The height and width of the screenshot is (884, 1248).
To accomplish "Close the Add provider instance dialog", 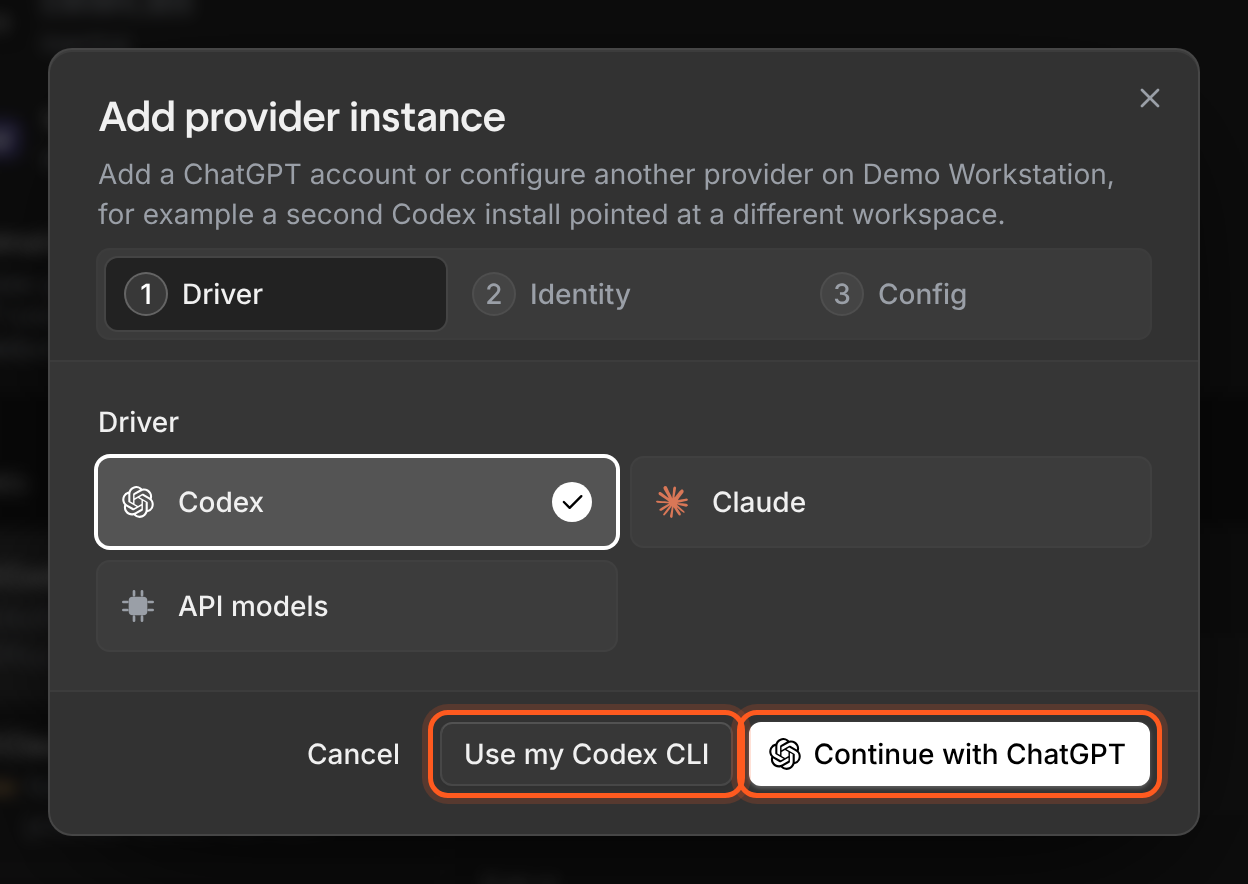I will (1150, 98).
